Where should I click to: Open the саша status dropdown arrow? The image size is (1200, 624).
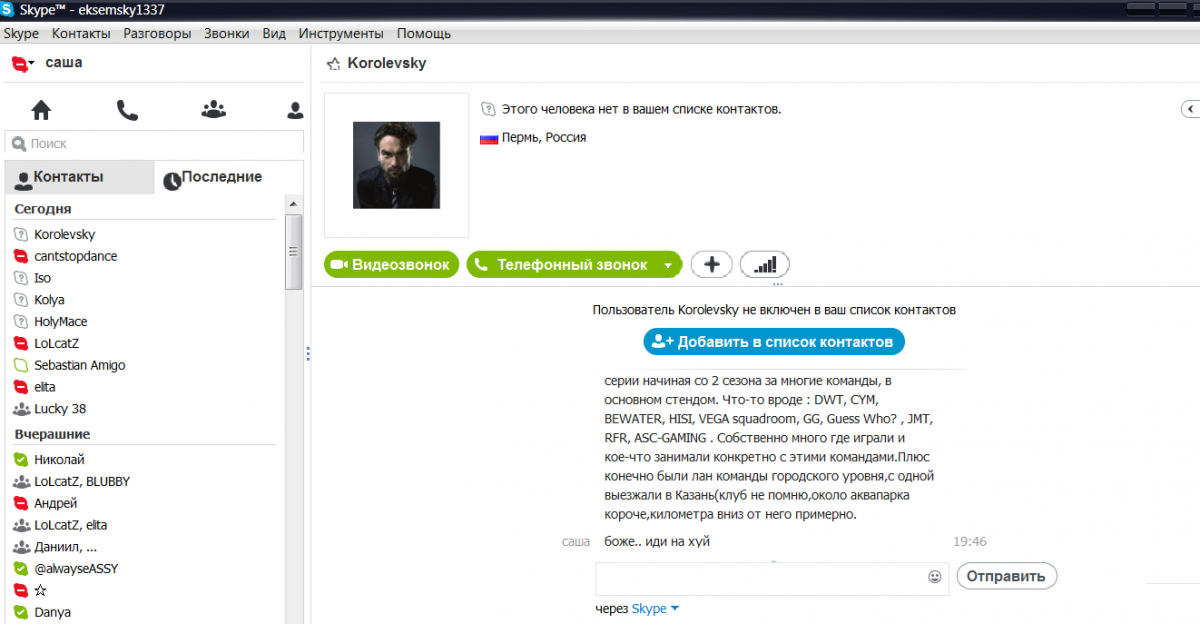(x=32, y=63)
